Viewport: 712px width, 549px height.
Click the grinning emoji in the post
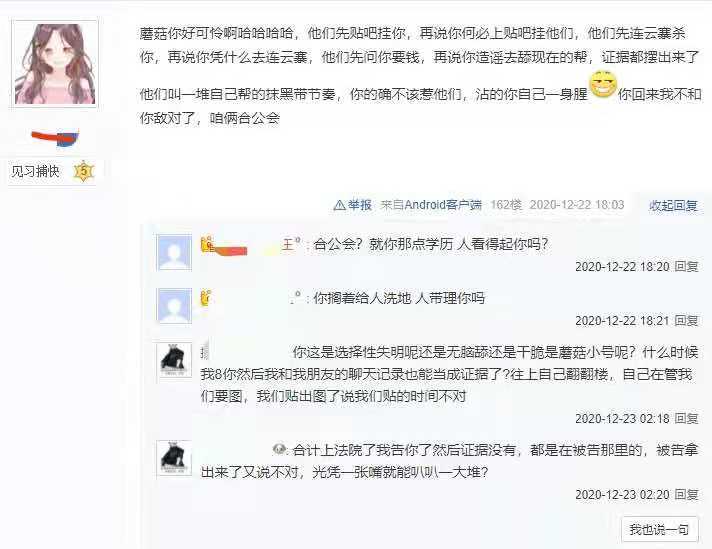pyautogui.click(x=602, y=85)
